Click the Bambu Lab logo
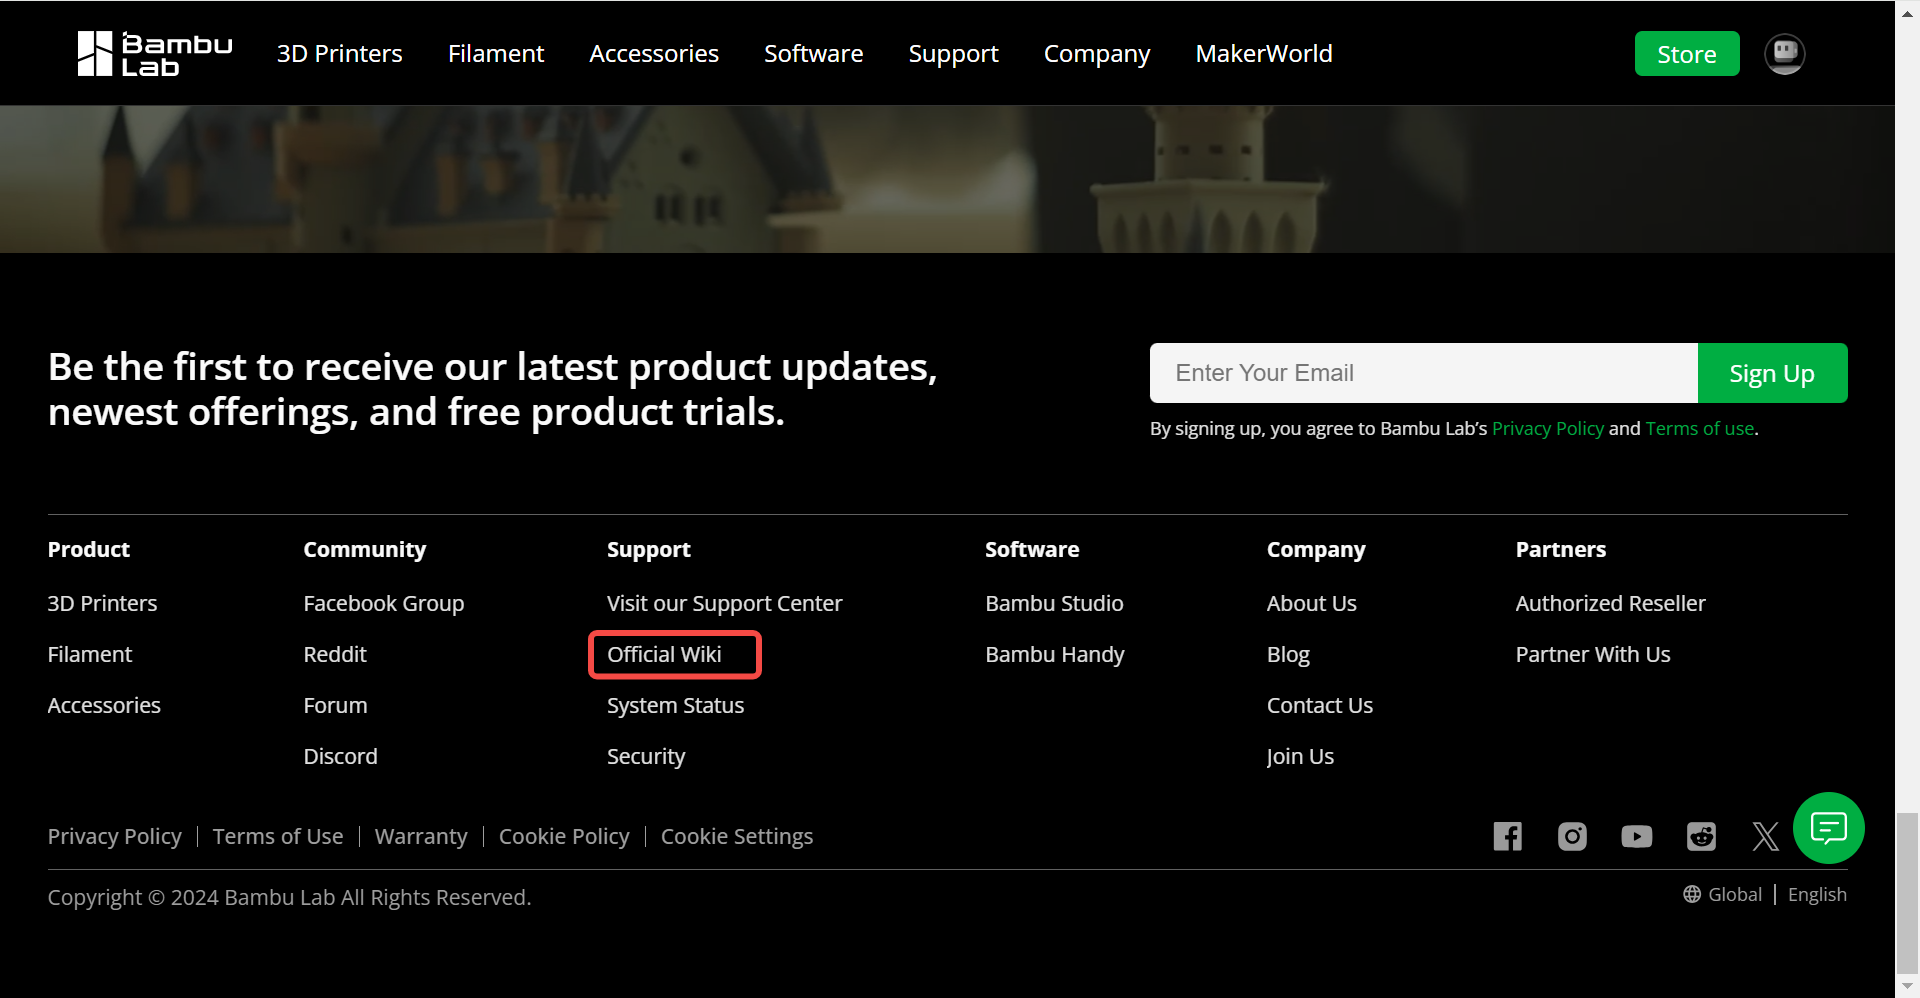Image resolution: width=1920 pixels, height=998 pixels. (x=155, y=54)
